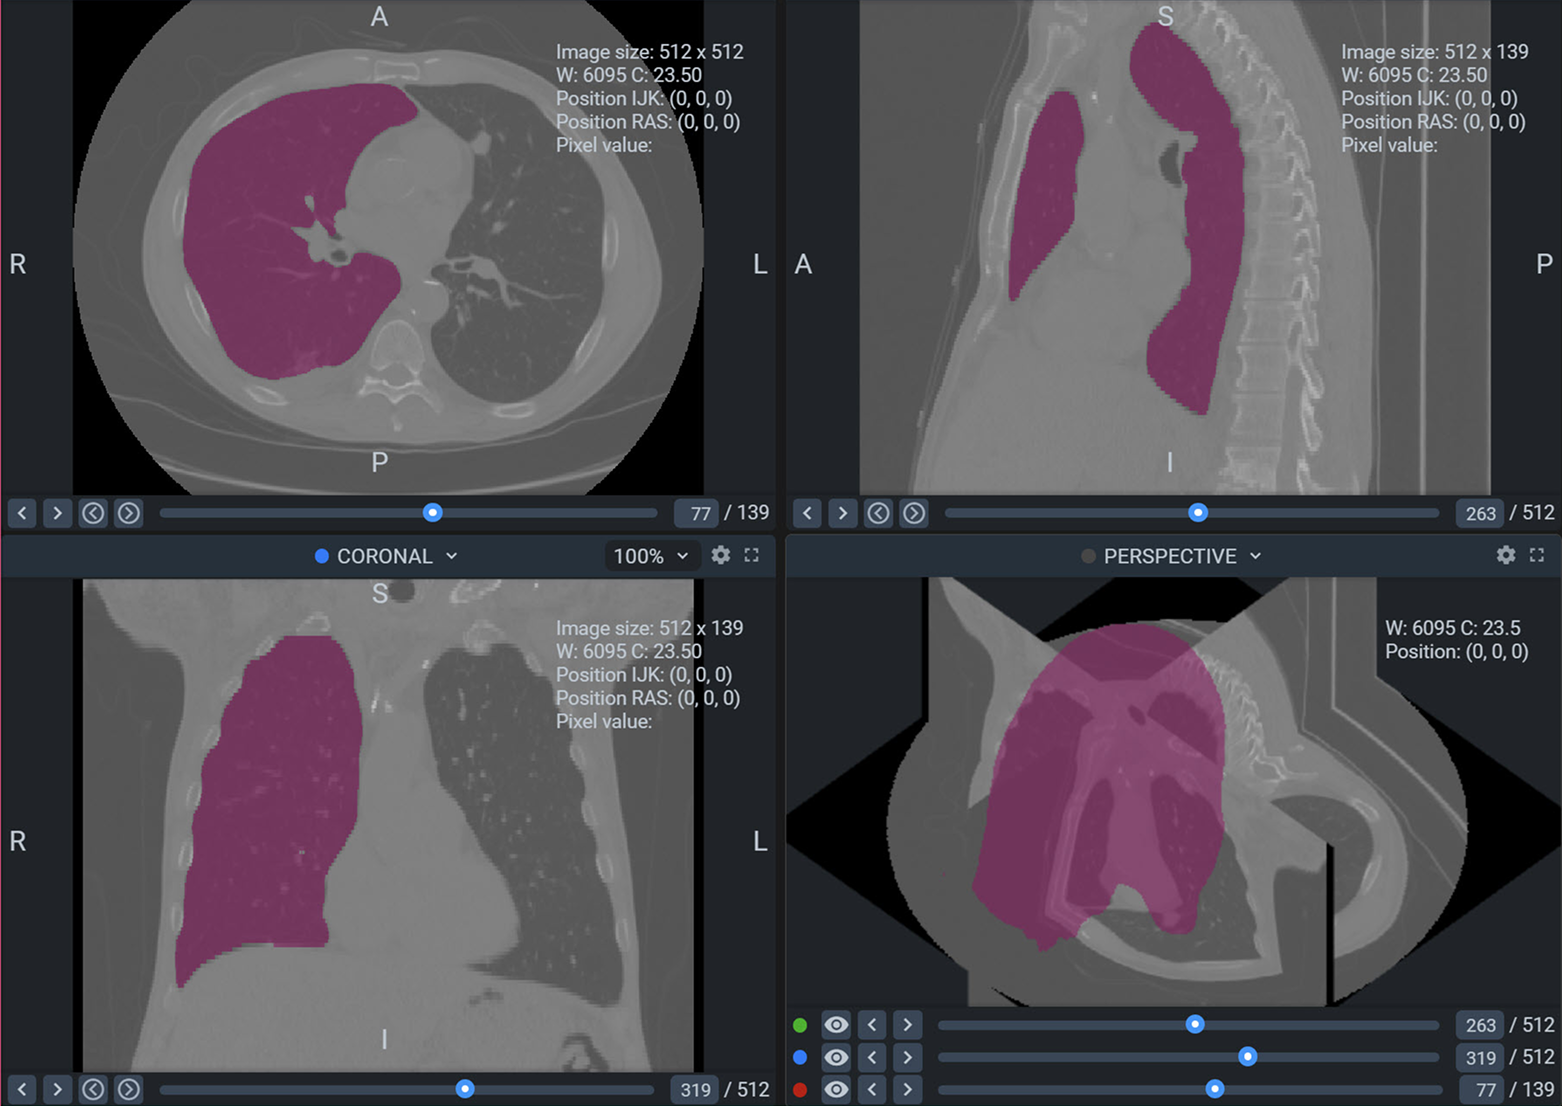Viewport: 1562px width, 1106px height.
Task: Expand the Perspective view to fullscreen
Action: click(x=1537, y=555)
